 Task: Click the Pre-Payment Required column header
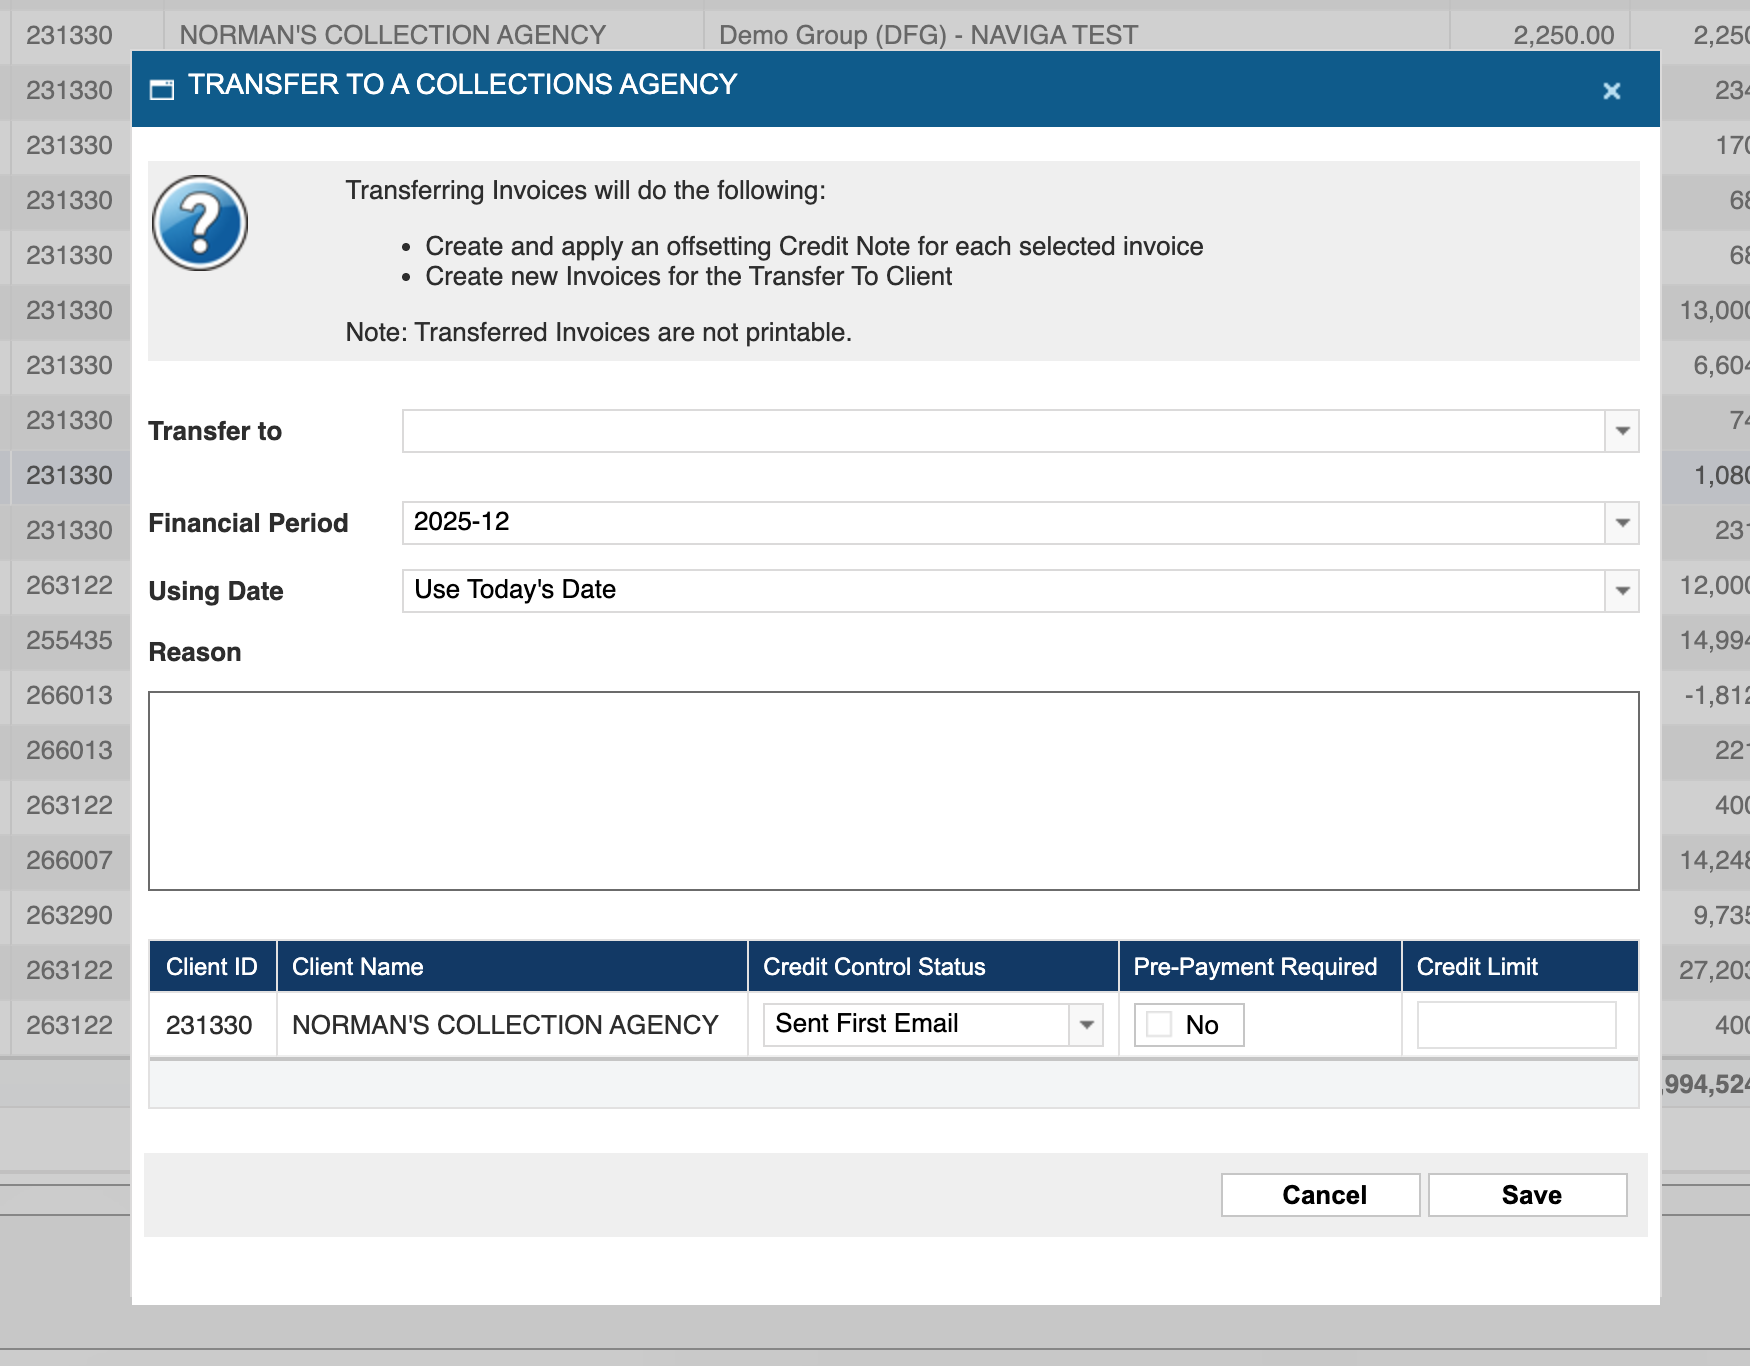click(x=1255, y=967)
